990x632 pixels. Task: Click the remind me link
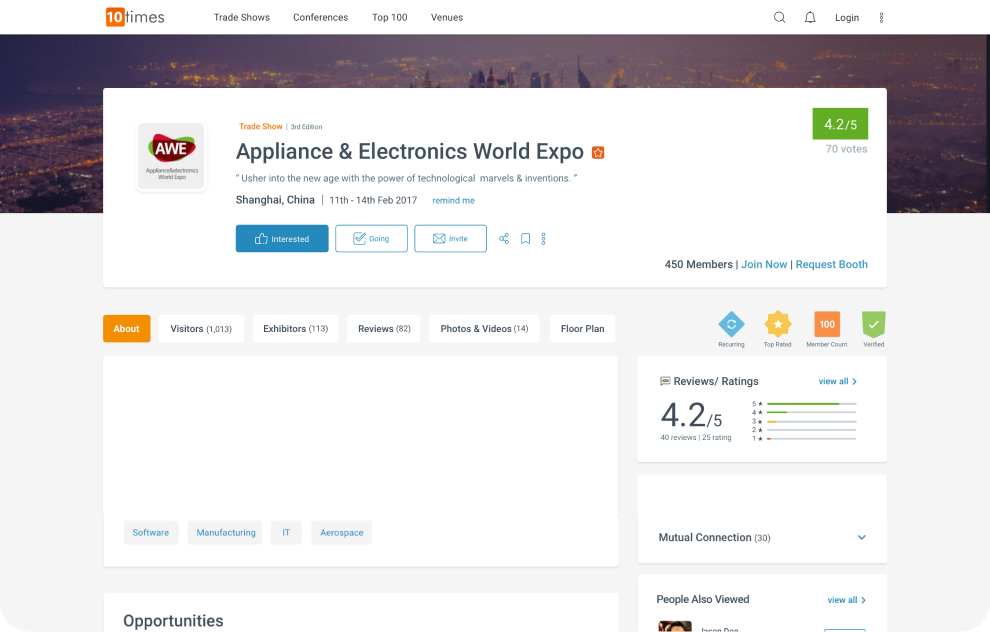pyautogui.click(x=453, y=201)
